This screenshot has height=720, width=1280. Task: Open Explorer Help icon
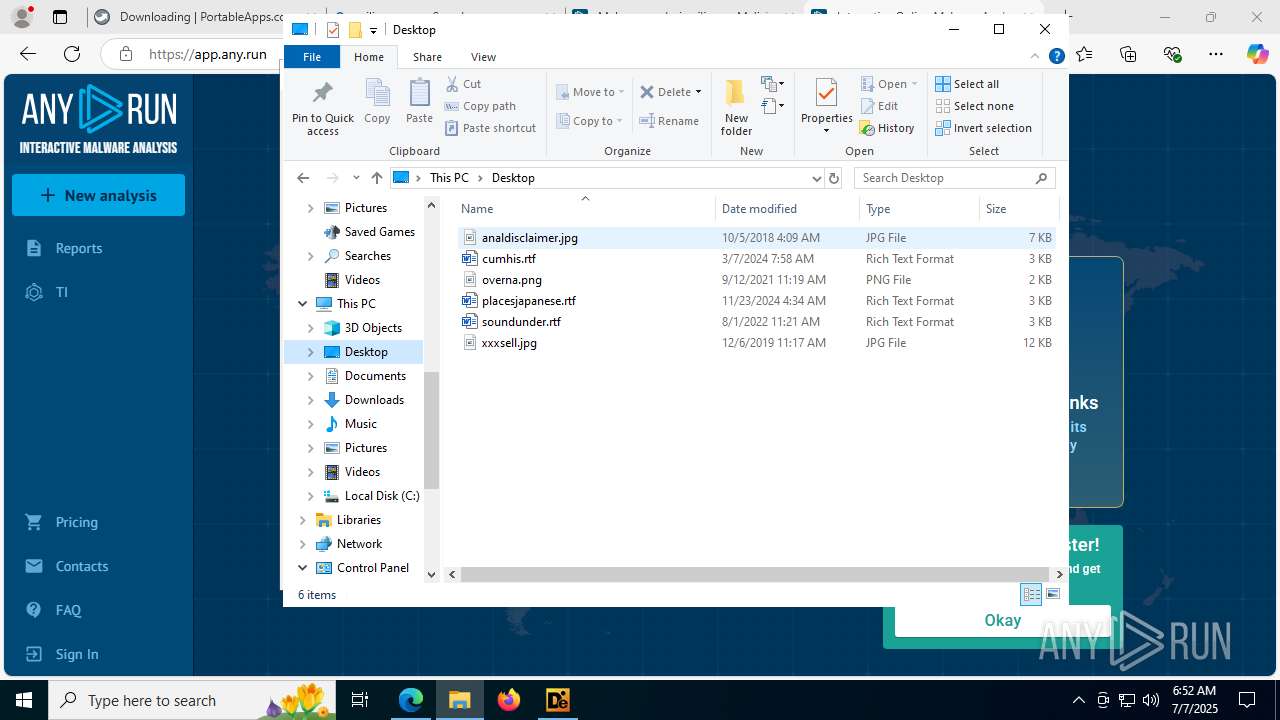pos(1056,57)
